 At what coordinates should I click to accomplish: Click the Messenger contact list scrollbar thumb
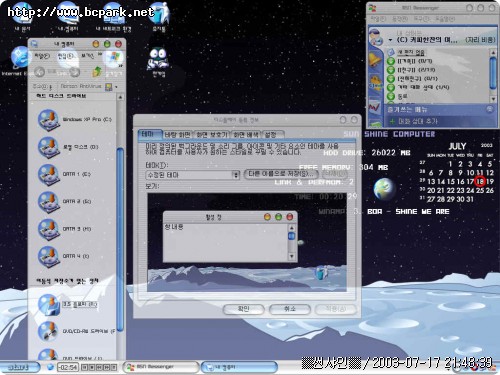493,73
